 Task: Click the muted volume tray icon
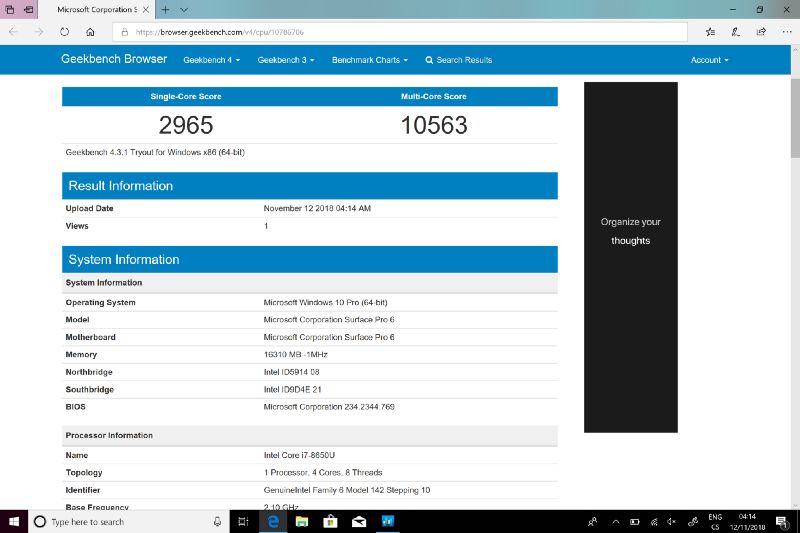672,521
